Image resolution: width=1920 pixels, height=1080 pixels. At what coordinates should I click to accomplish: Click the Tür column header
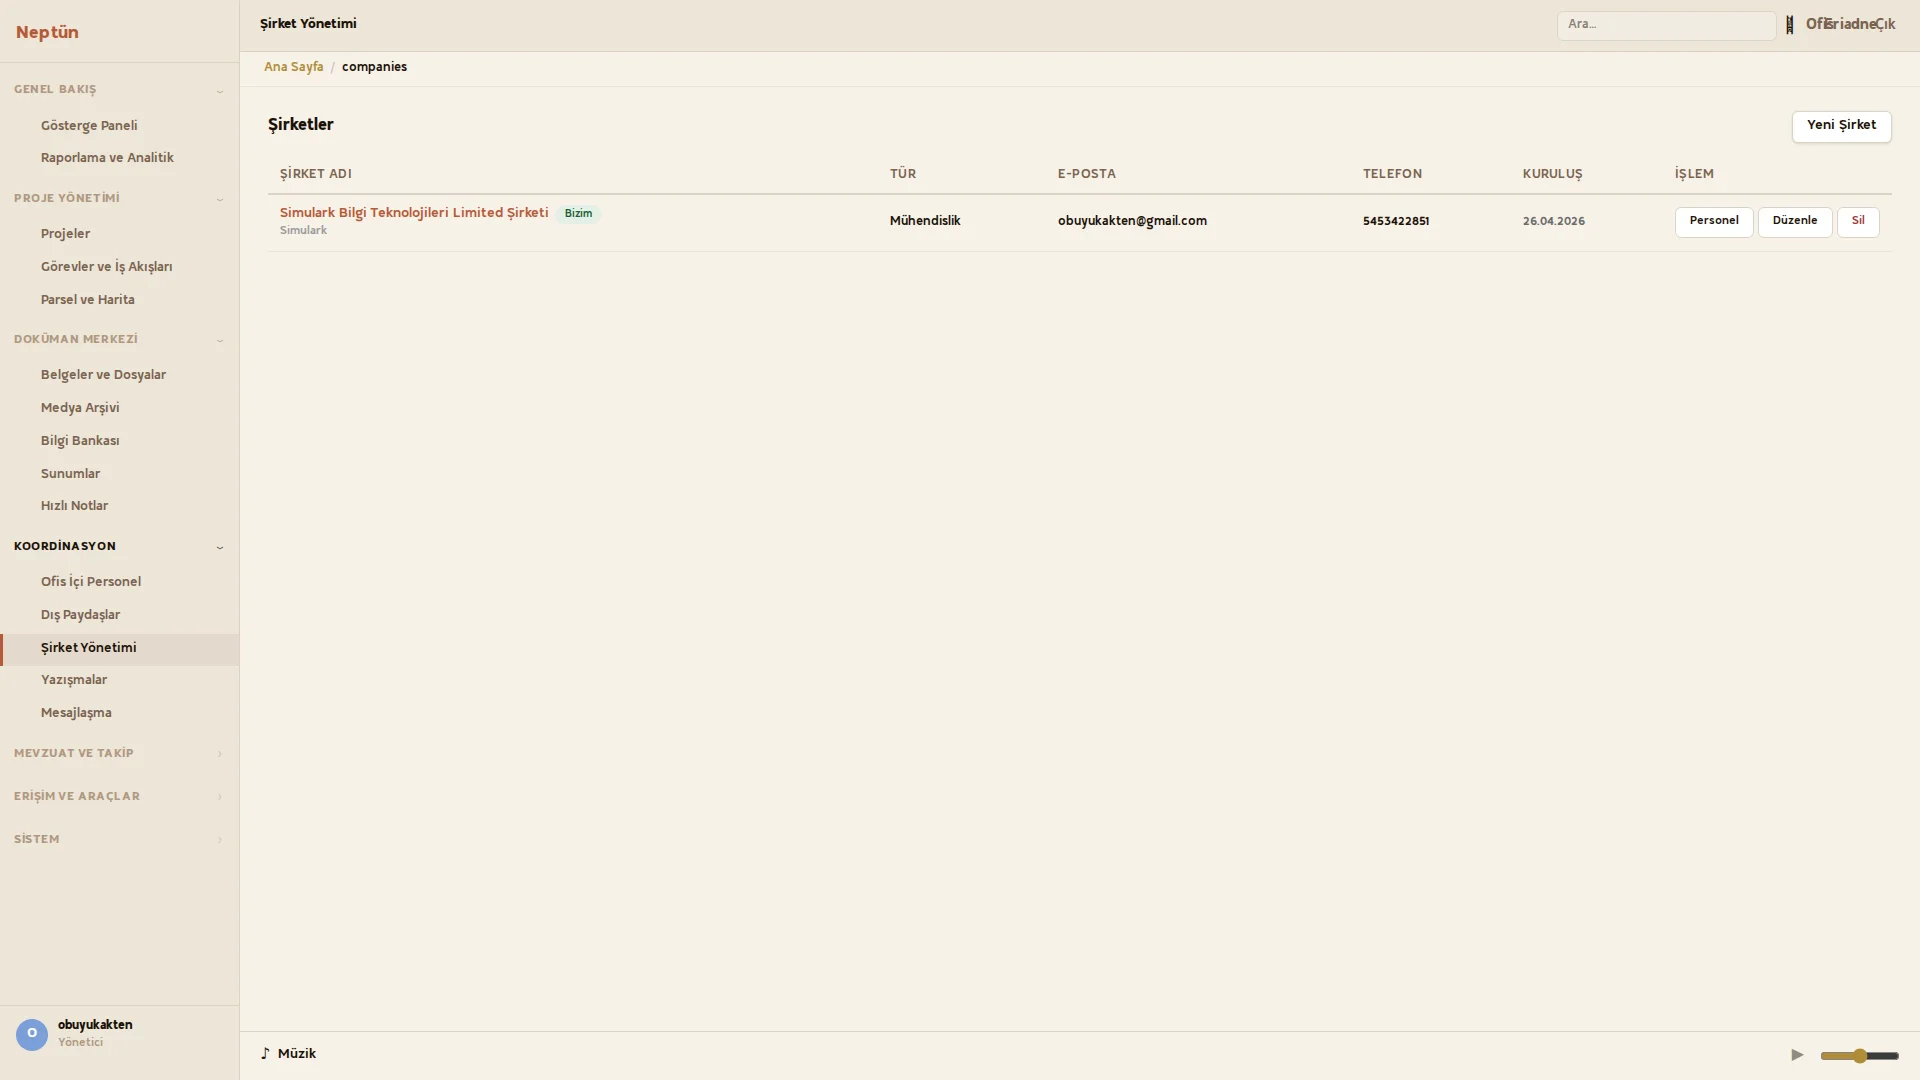[902, 174]
